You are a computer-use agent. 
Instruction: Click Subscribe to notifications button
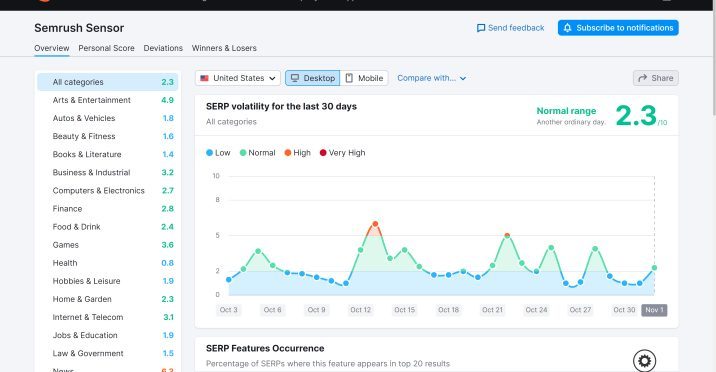[618, 28]
